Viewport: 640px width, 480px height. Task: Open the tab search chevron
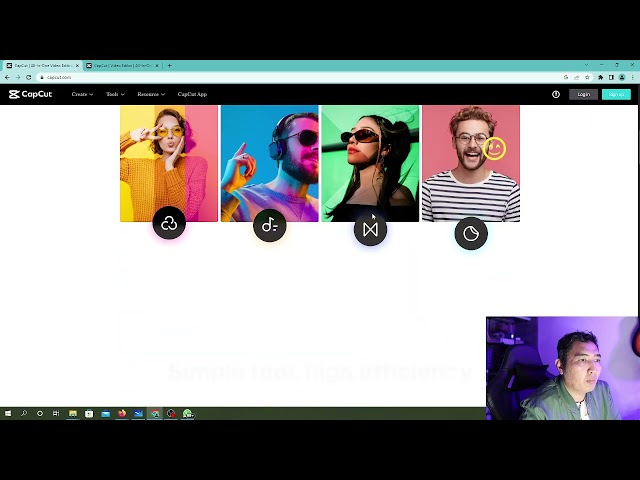(x=586, y=65)
